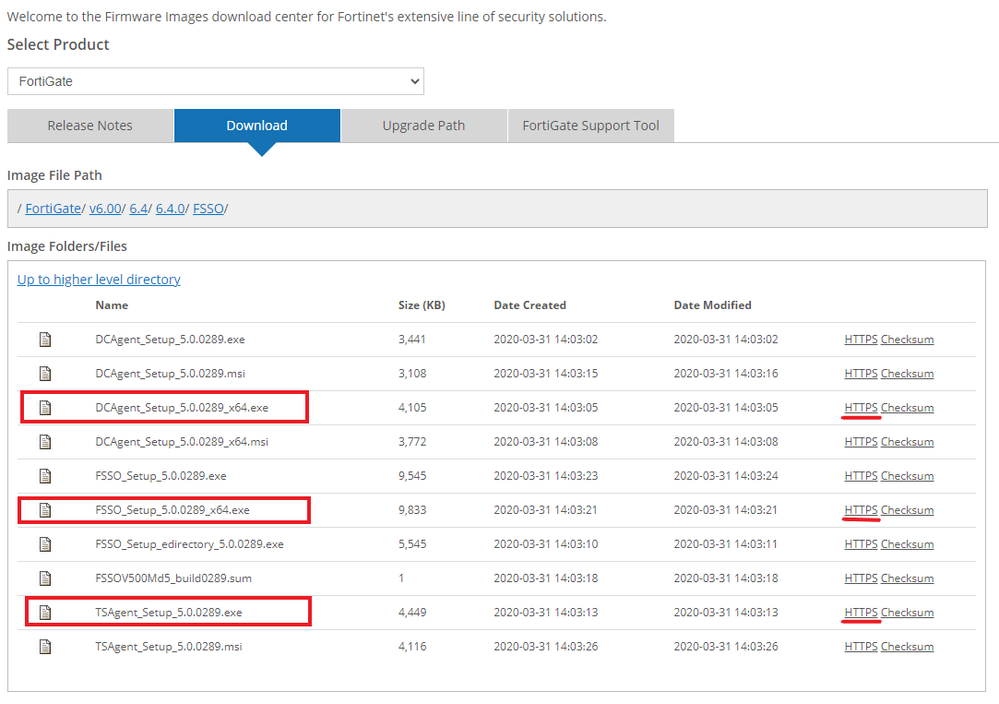This screenshot has height=704, width=999.
Task: View Checksum for DCAgent_Setup_5.0.0289.exe
Action: 907,340
